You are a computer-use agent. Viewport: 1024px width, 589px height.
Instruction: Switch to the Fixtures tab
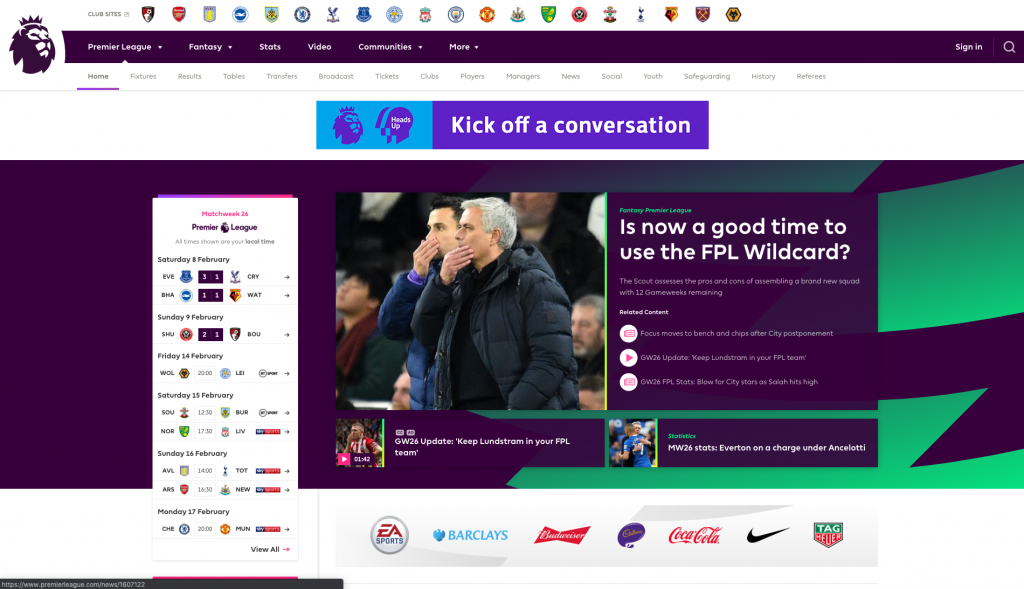click(143, 76)
